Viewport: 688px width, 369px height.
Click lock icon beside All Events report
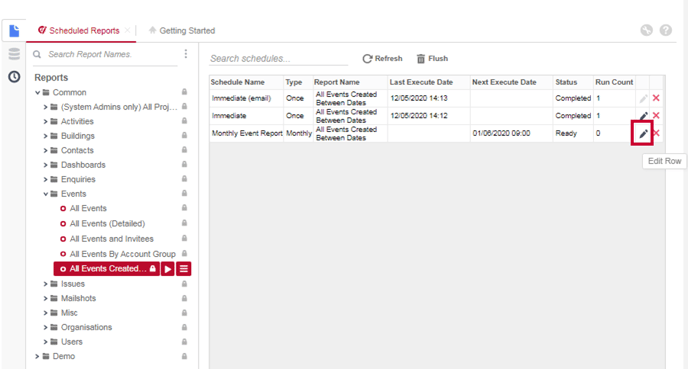[x=184, y=208]
